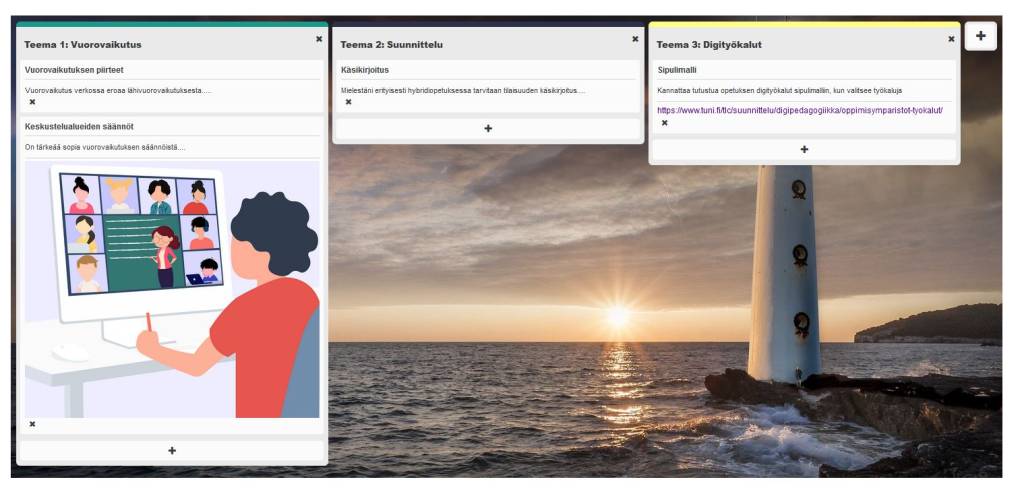Remove the Teema 1: Vuorovaikutus column
This screenshot has width=1024, height=488.
pos(319,39)
